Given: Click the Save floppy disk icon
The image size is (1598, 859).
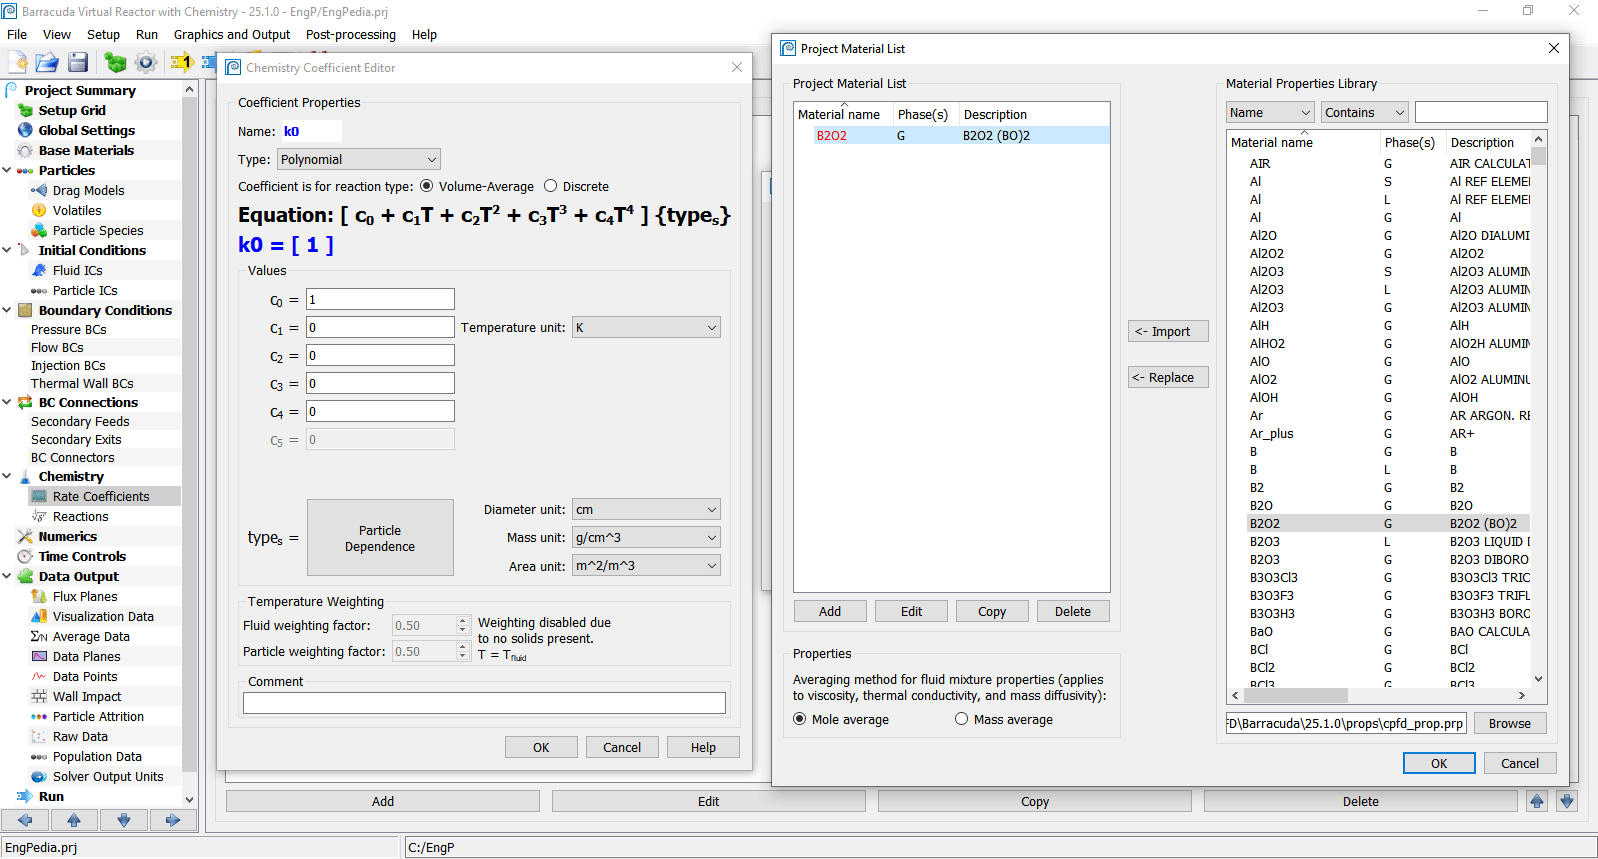Looking at the screenshot, I should pyautogui.click(x=78, y=62).
